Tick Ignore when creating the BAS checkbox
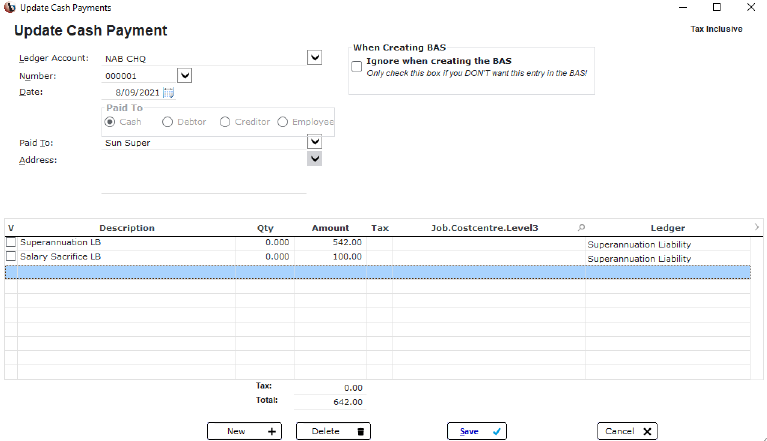The height and width of the screenshot is (441, 767). pos(357,66)
